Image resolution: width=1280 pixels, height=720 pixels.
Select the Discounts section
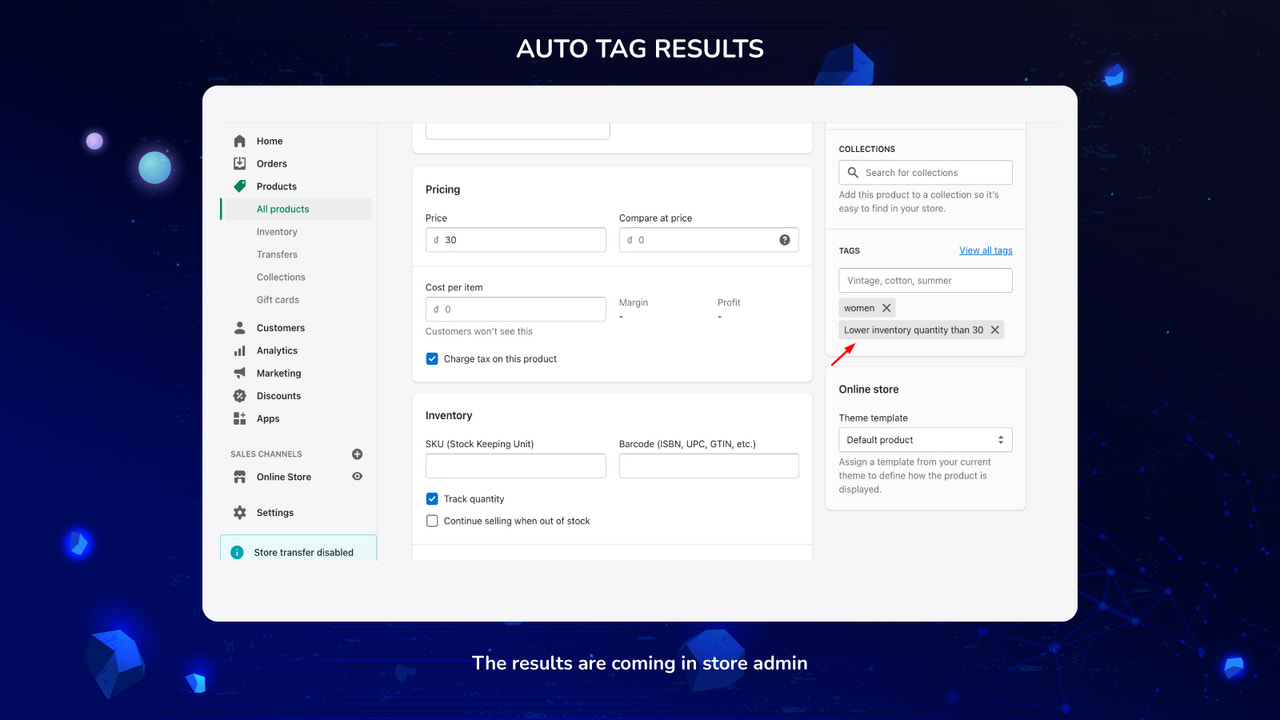tap(278, 395)
